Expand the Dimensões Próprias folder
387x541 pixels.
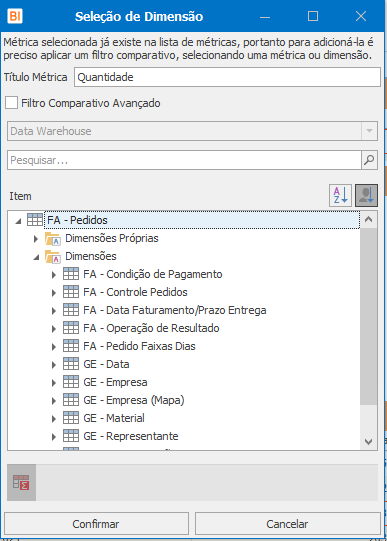(36, 238)
